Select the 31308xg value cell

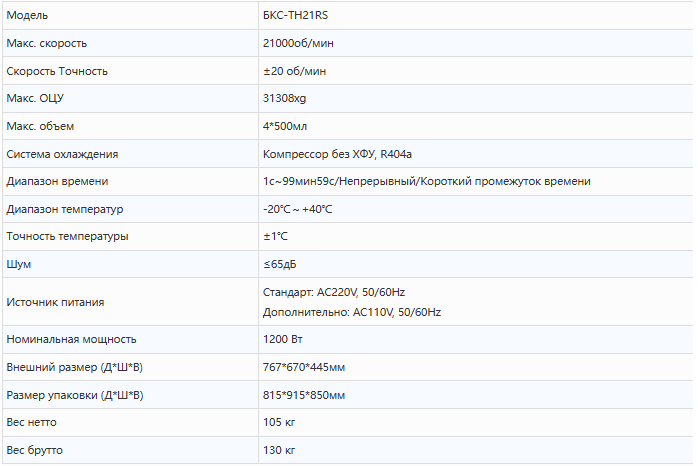tap(284, 99)
